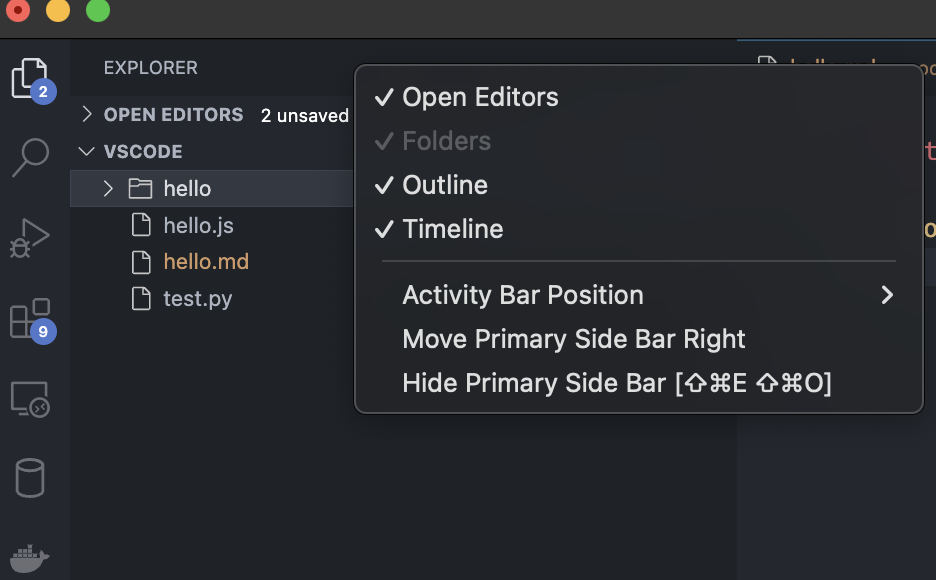Click the greyed-out Folders menu entry
936x580 pixels.
pyautogui.click(x=639, y=141)
